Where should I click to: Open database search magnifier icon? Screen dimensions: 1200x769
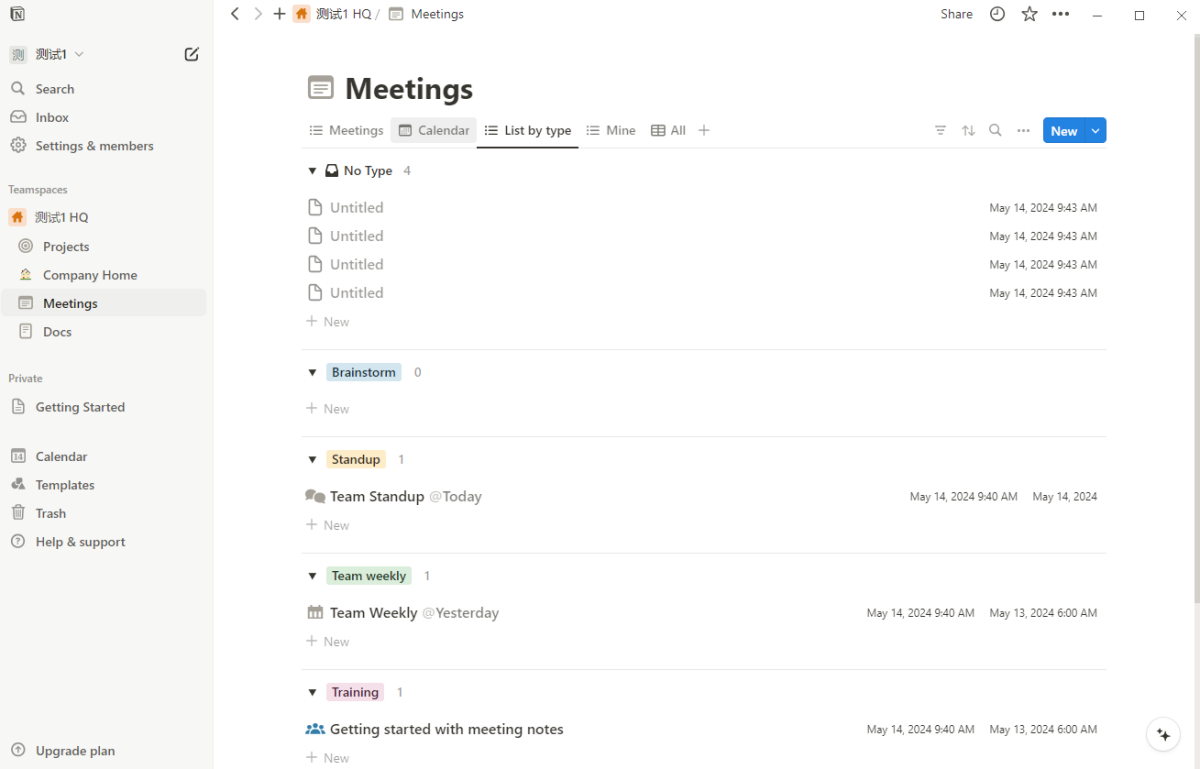pyautogui.click(x=995, y=131)
